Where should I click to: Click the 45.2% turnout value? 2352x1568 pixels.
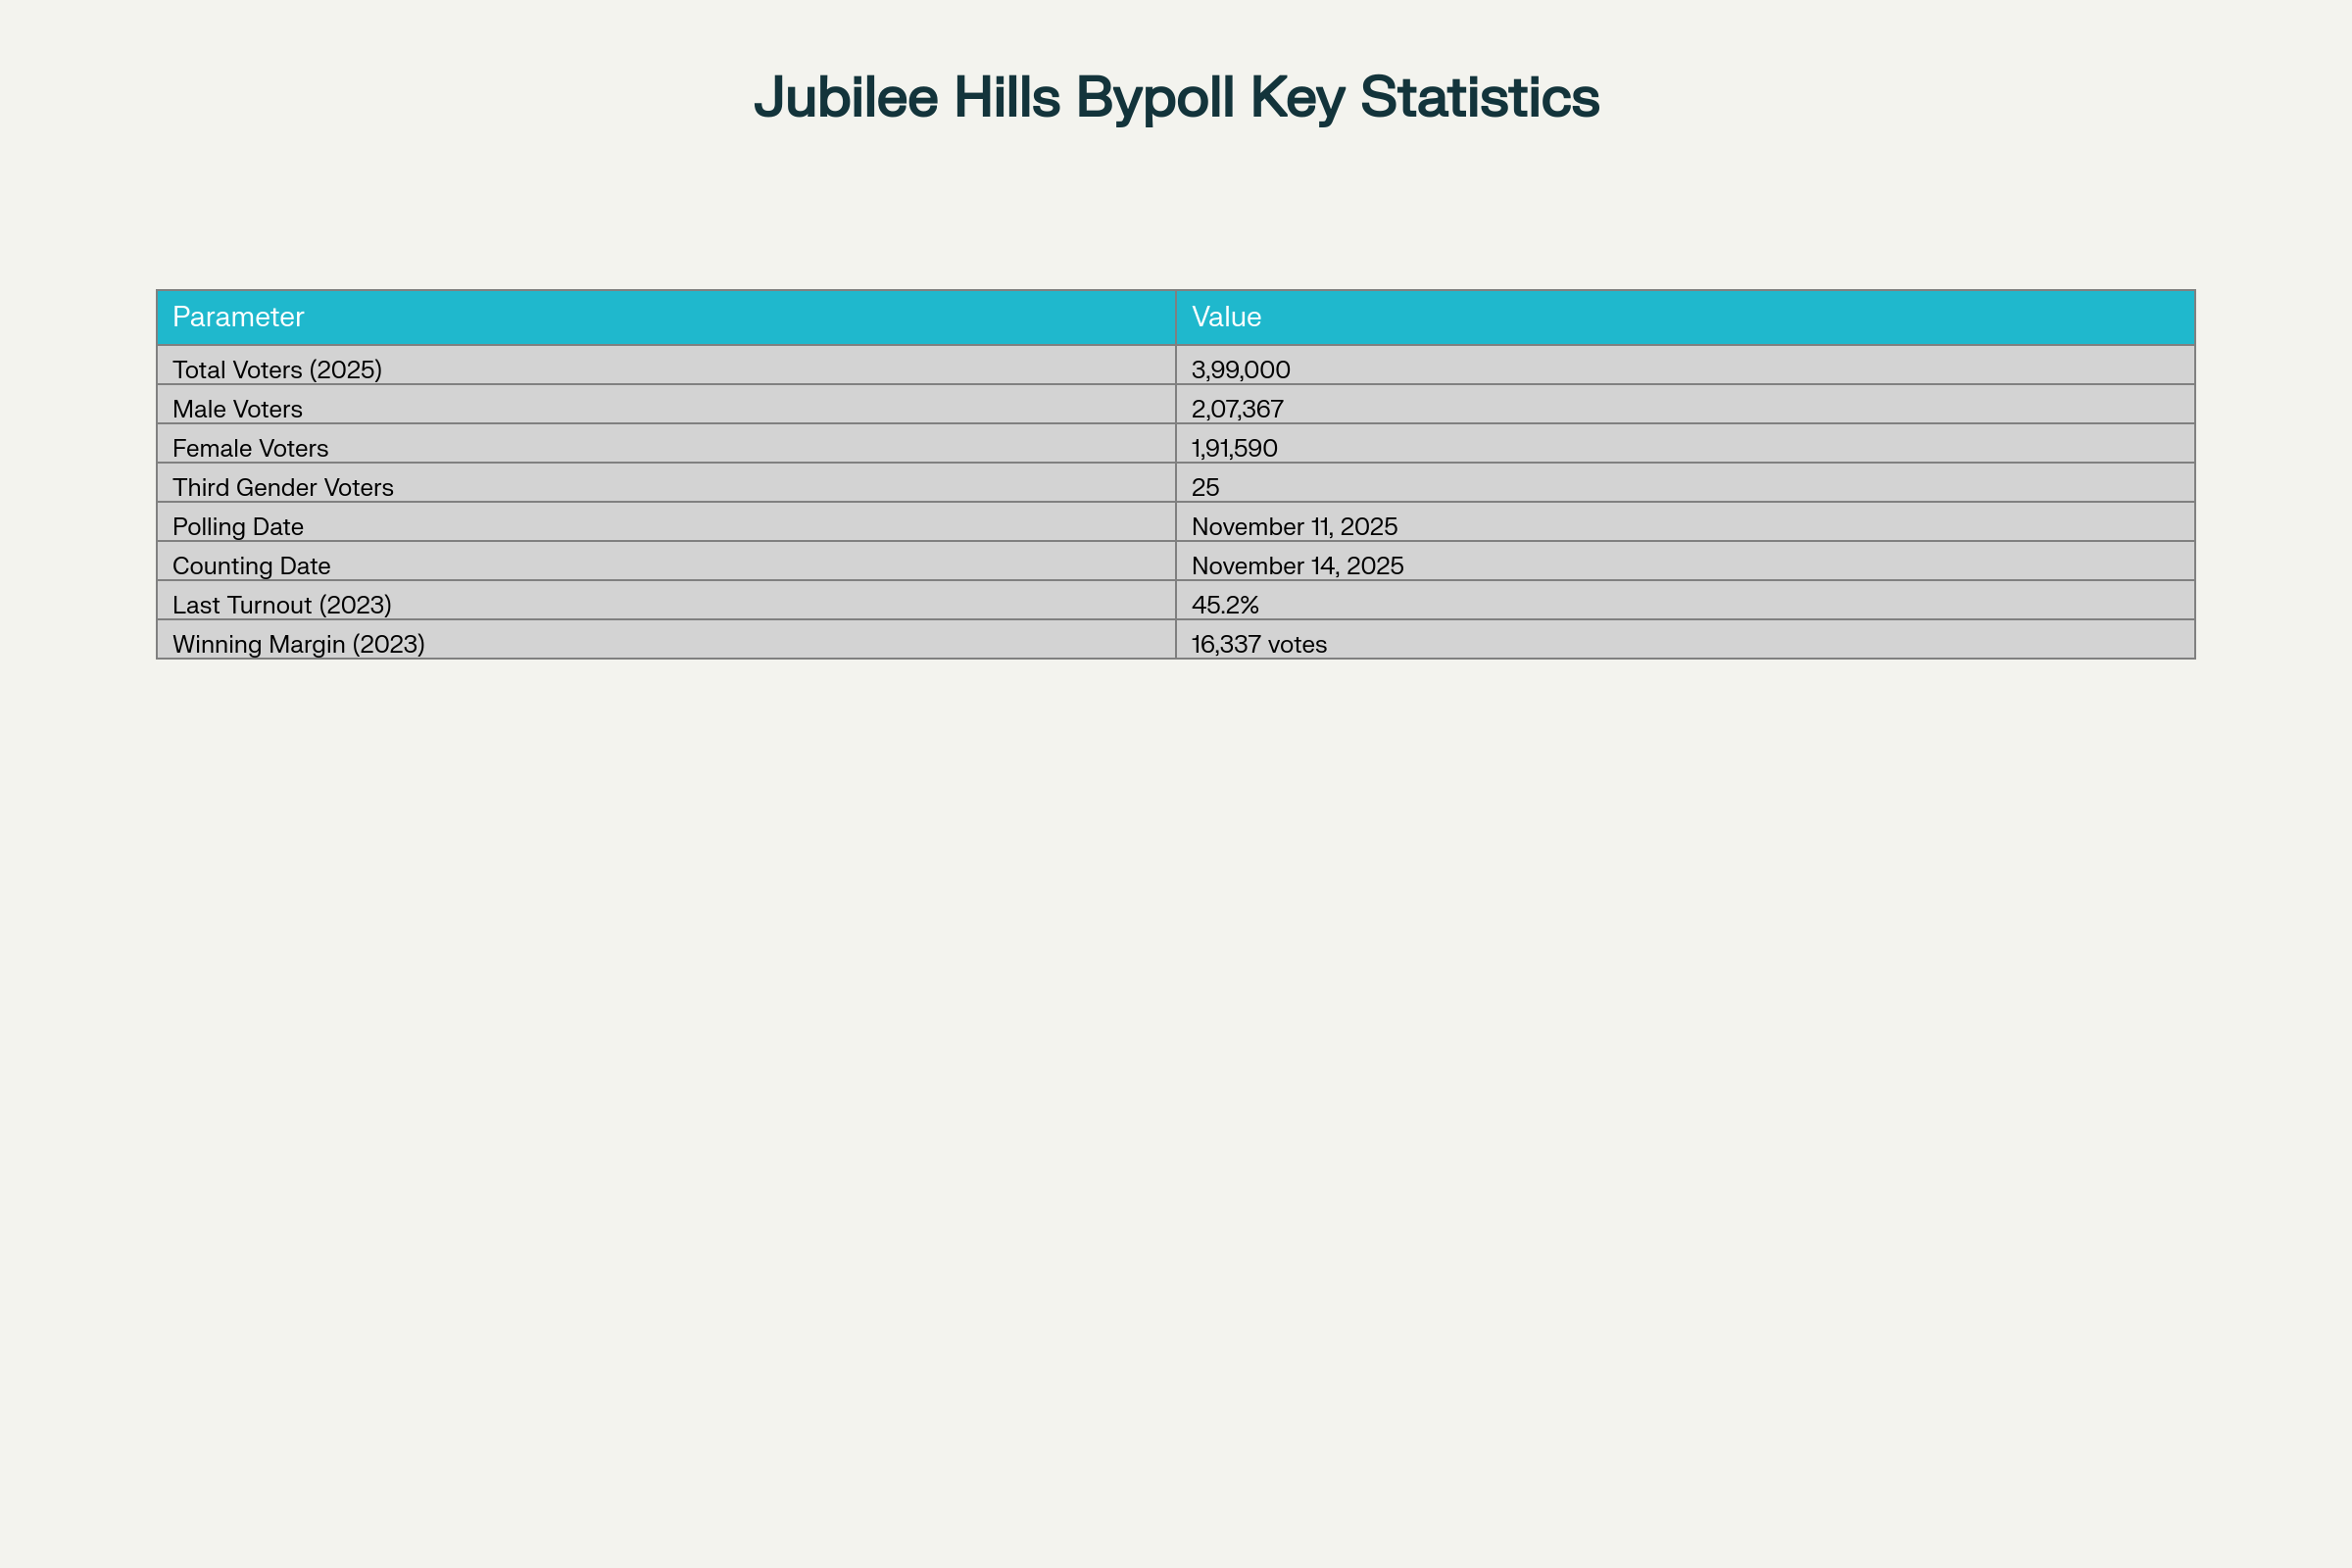[x=1225, y=604]
